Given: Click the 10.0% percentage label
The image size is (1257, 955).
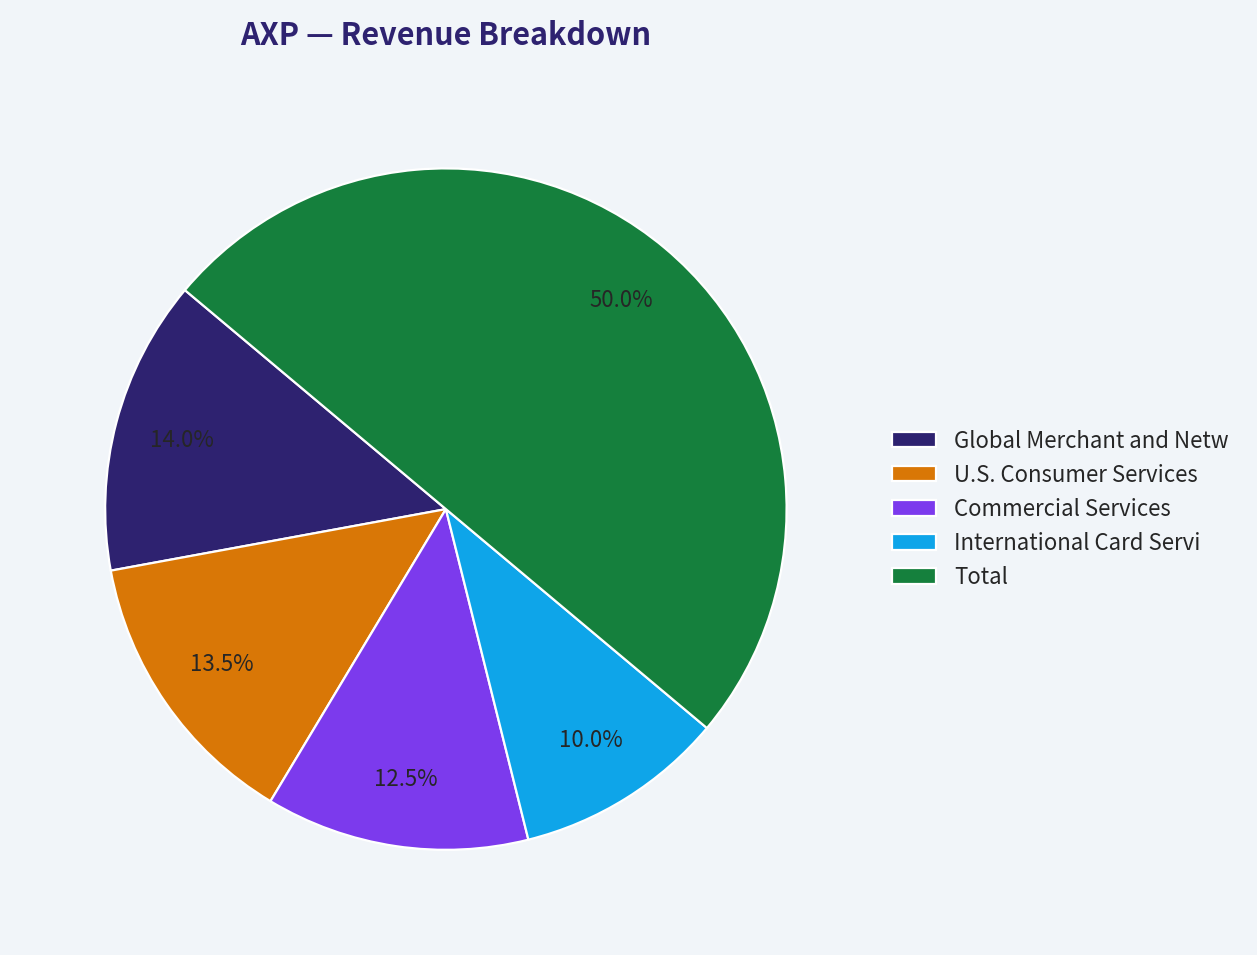Looking at the screenshot, I should tap(590, 739).
